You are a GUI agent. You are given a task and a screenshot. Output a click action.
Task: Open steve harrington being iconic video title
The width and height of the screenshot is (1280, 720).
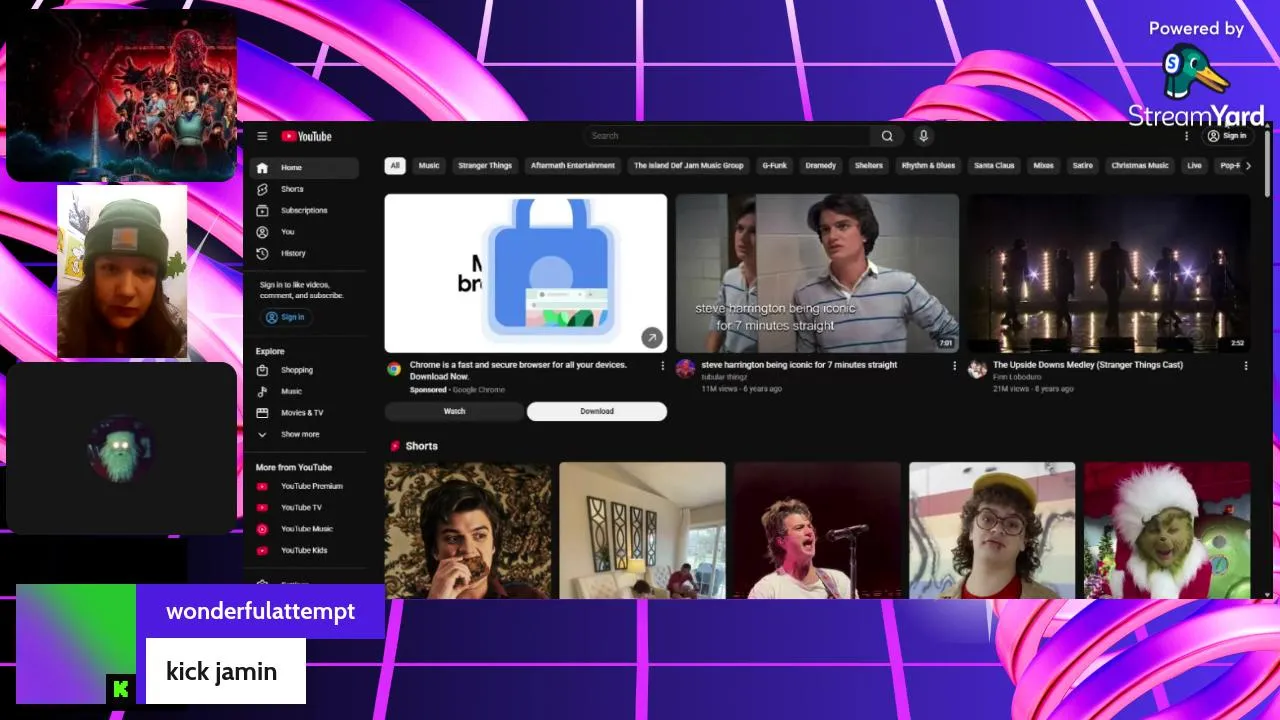pos(799,365)
